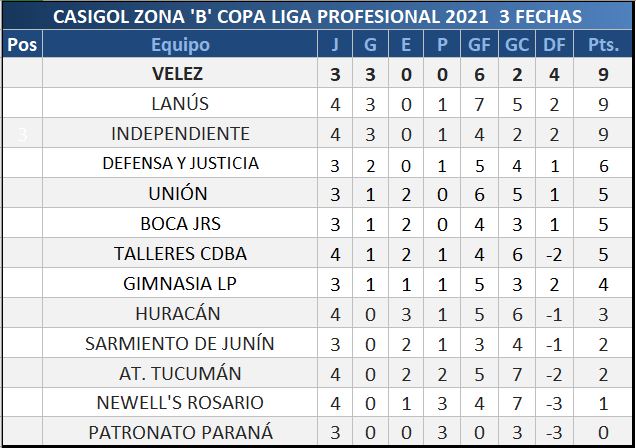Click the BOCA JRS team name
This screenshot has height=448, width=636.
point(180,223)
